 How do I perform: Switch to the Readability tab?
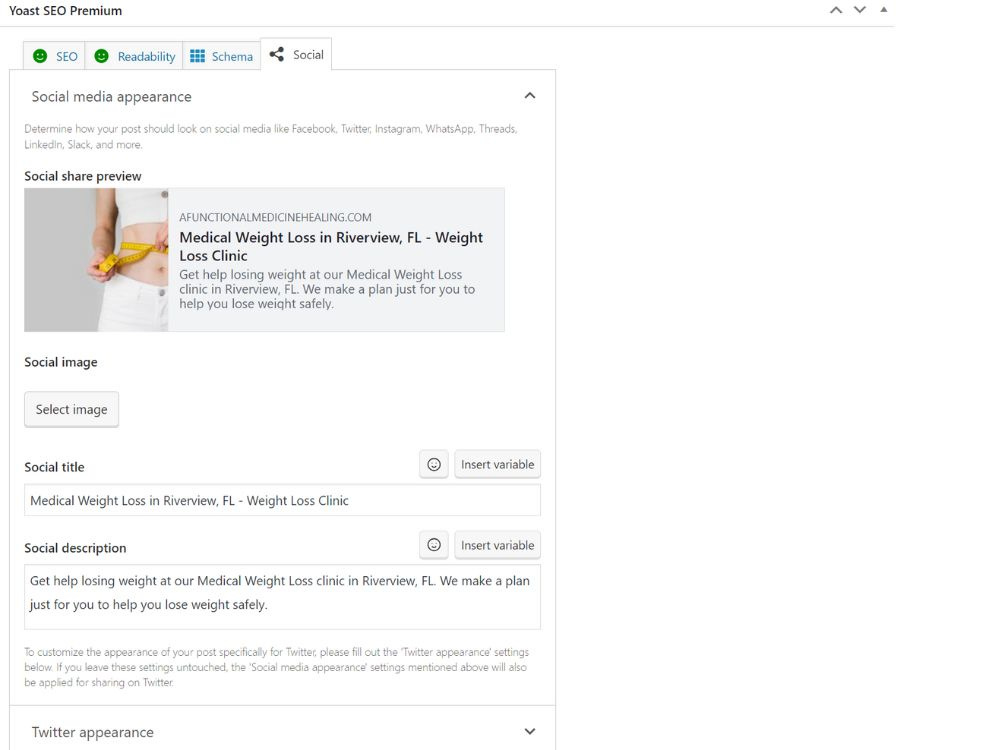click(135, 56)
